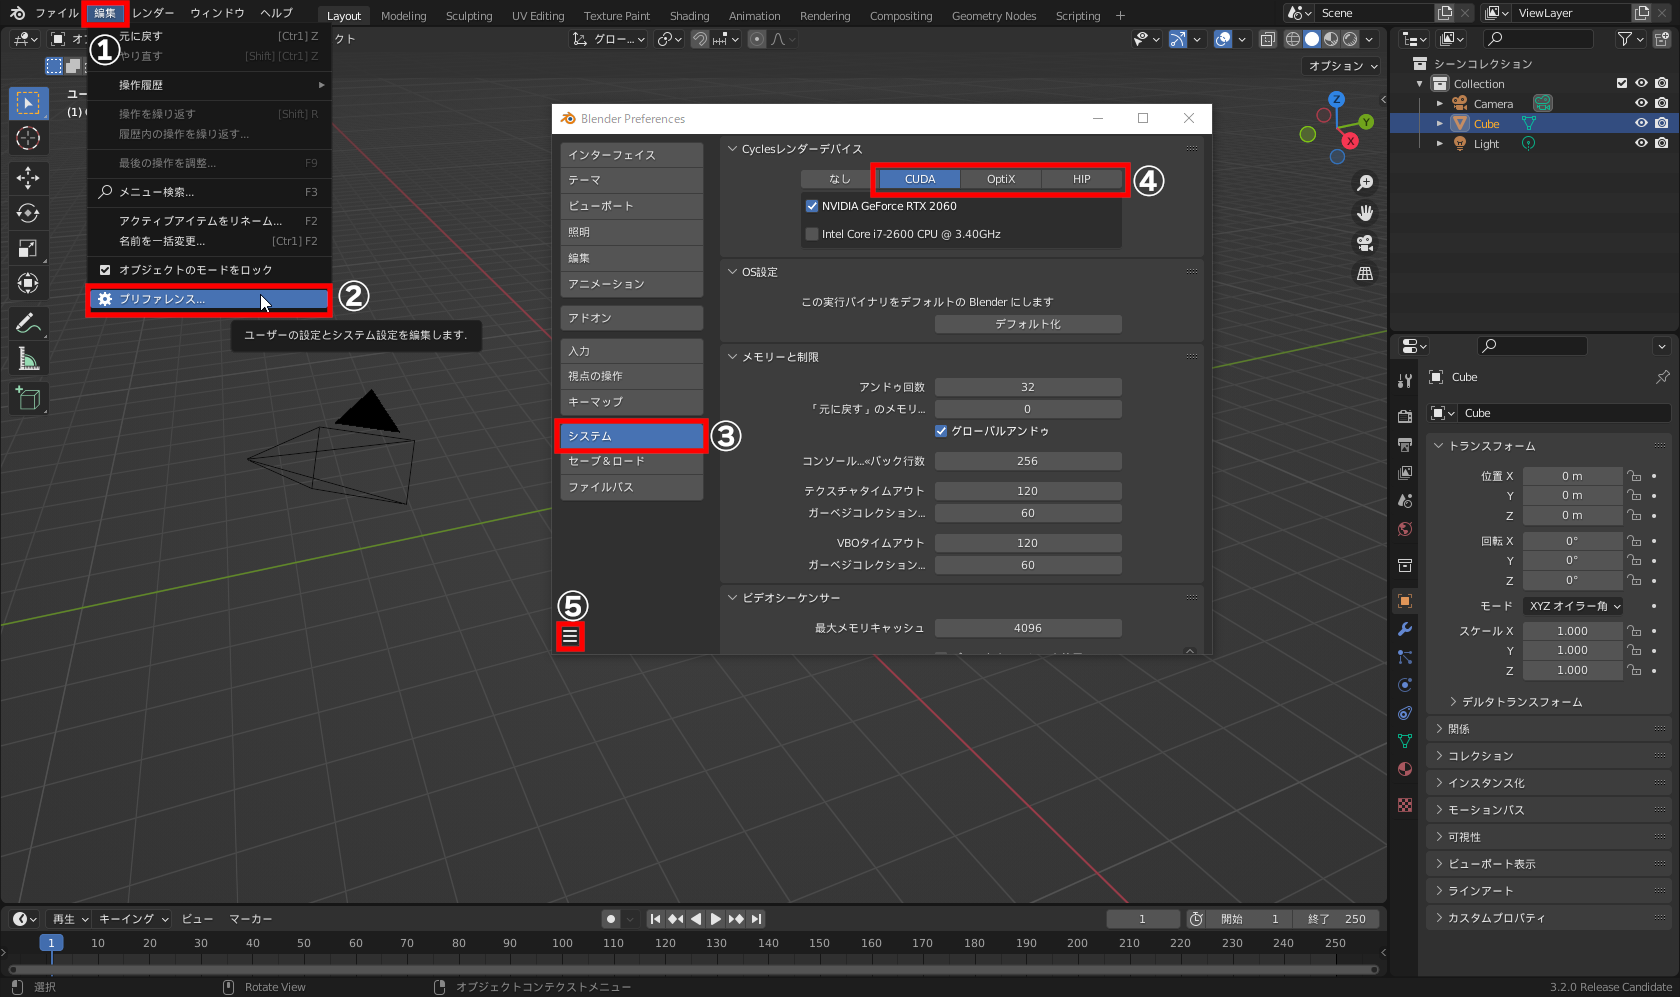The width and height of the screenshot is (1680, 997).
Task: Open the Texture properties tab
Action: [1405, 805]
